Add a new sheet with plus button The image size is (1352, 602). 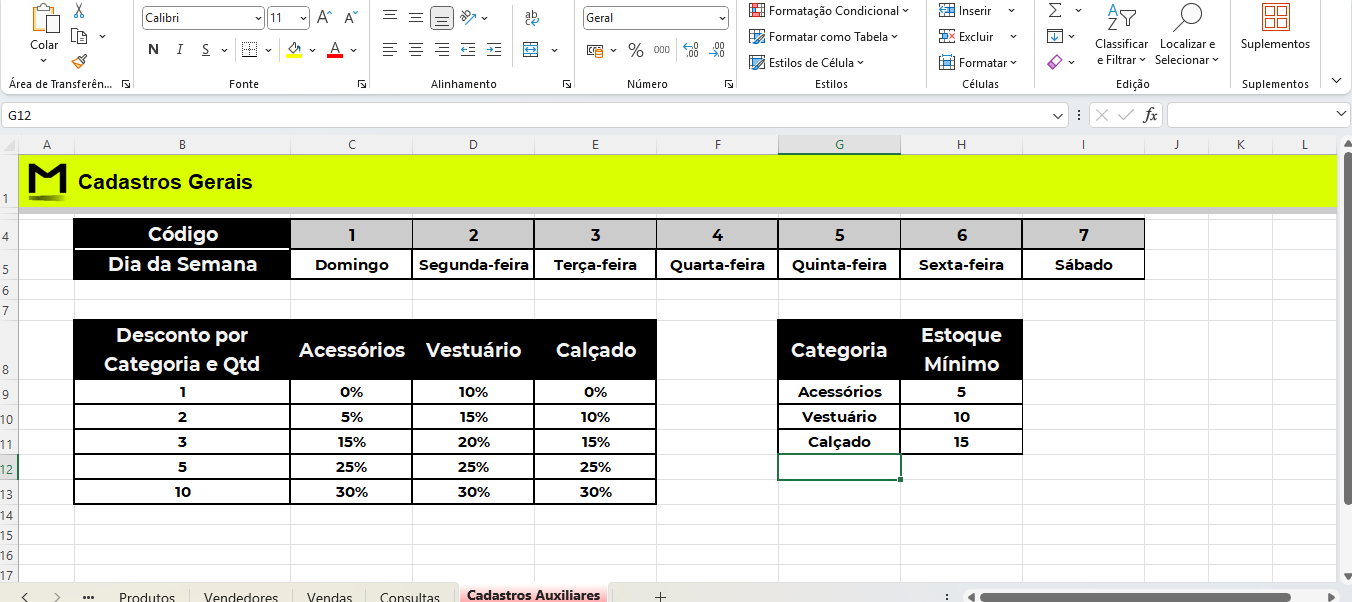pos(659,596)
